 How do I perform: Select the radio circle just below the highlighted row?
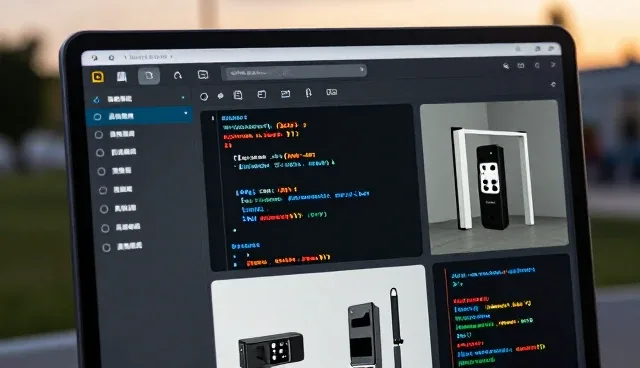pyautogui.click(x=98, y=135)
